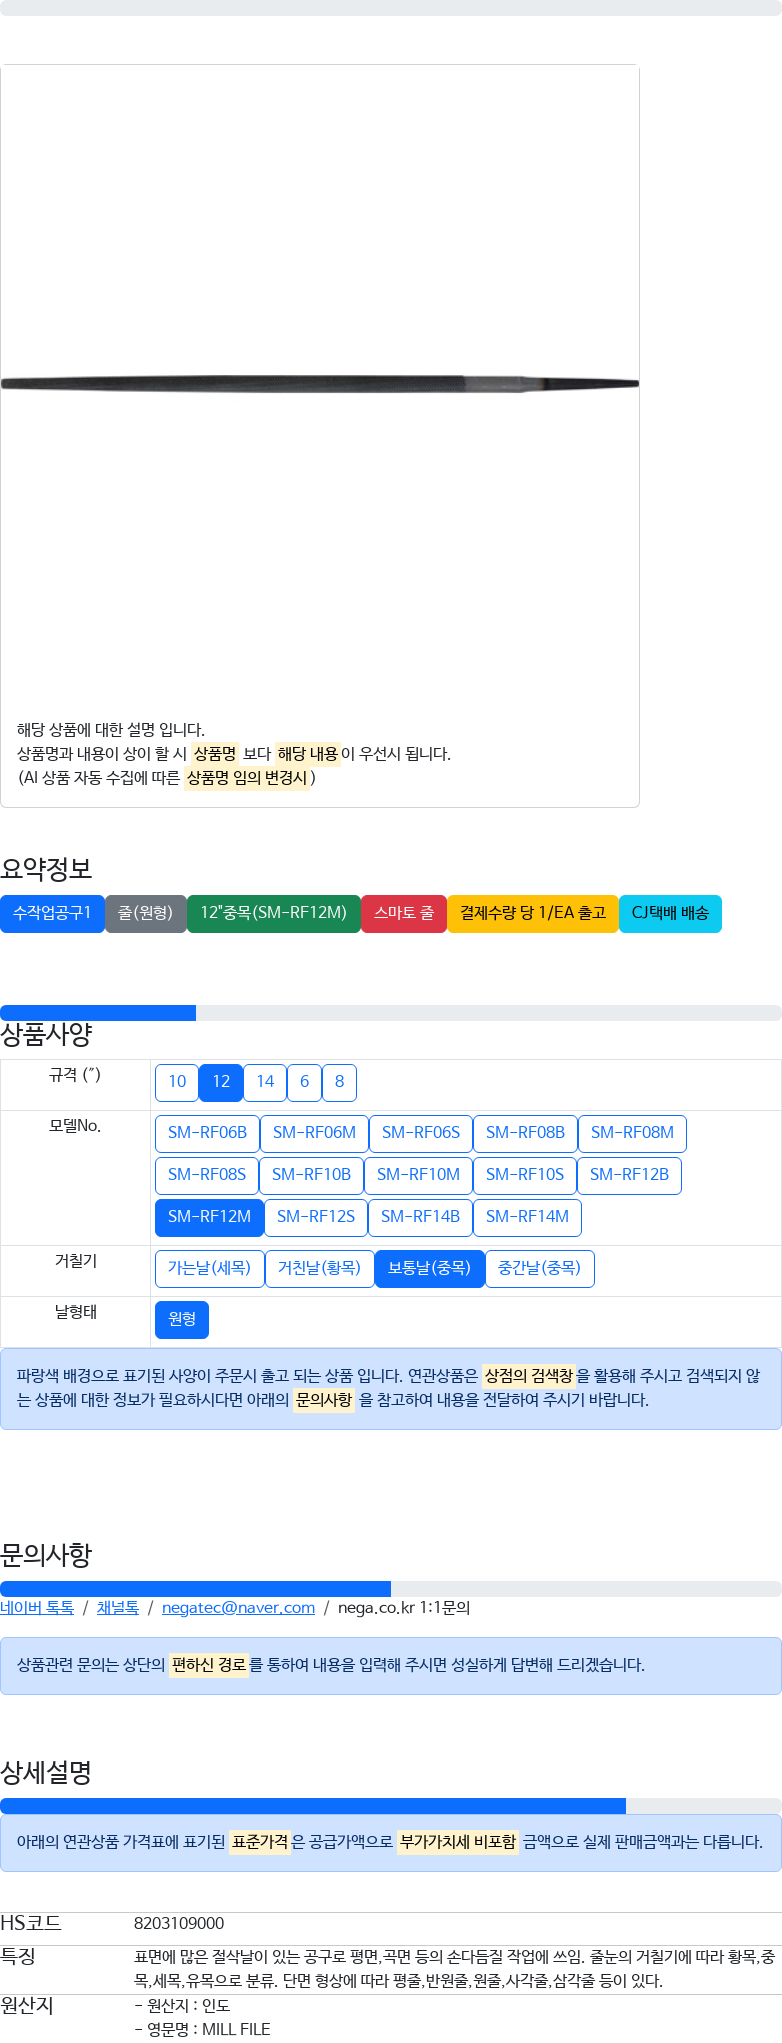Select the 10 inch size option
Screen dimensions: 782x2043
click(x=177, y=1082)
